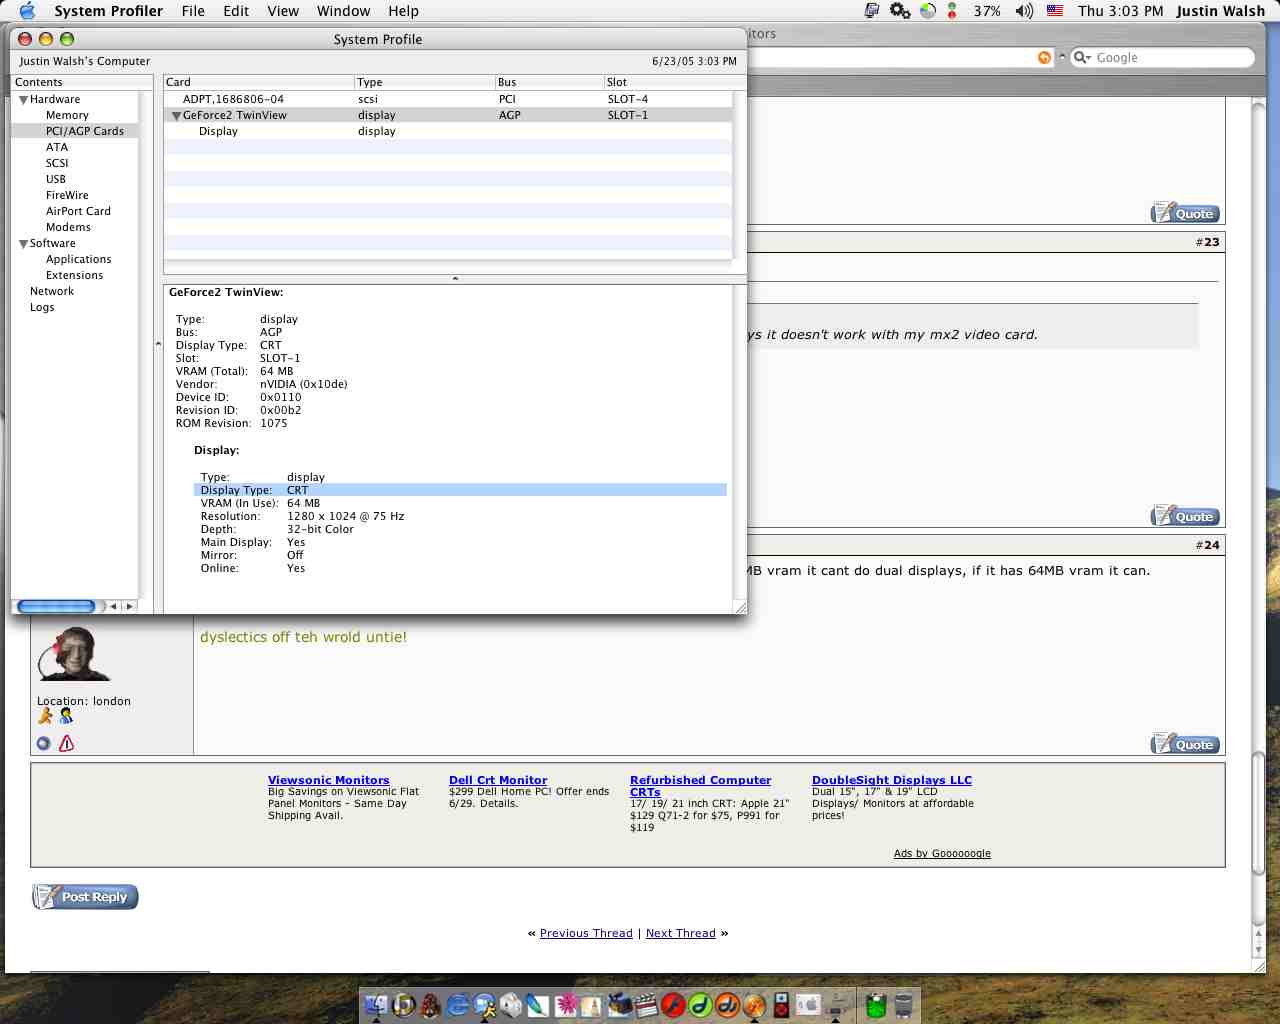Click Quote button on post above #23
Viewport: 1280px width, 1024px height.
(1185, 213)
